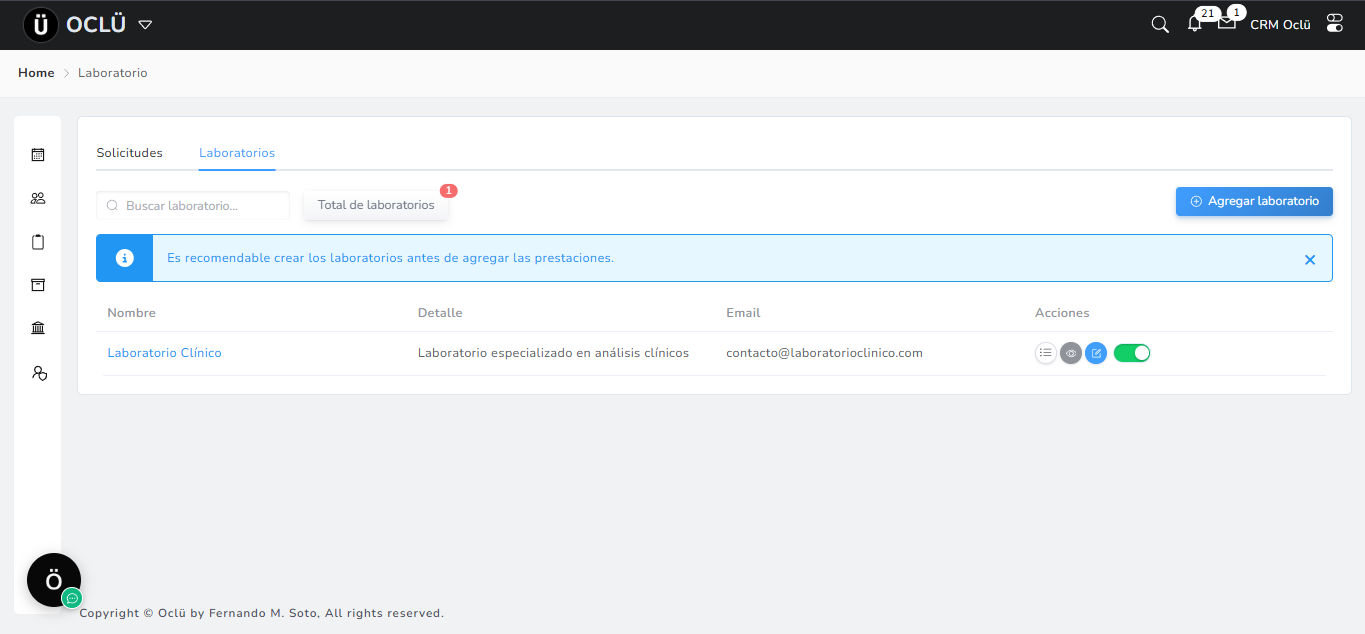Click the Email column header

pos(743,313)
